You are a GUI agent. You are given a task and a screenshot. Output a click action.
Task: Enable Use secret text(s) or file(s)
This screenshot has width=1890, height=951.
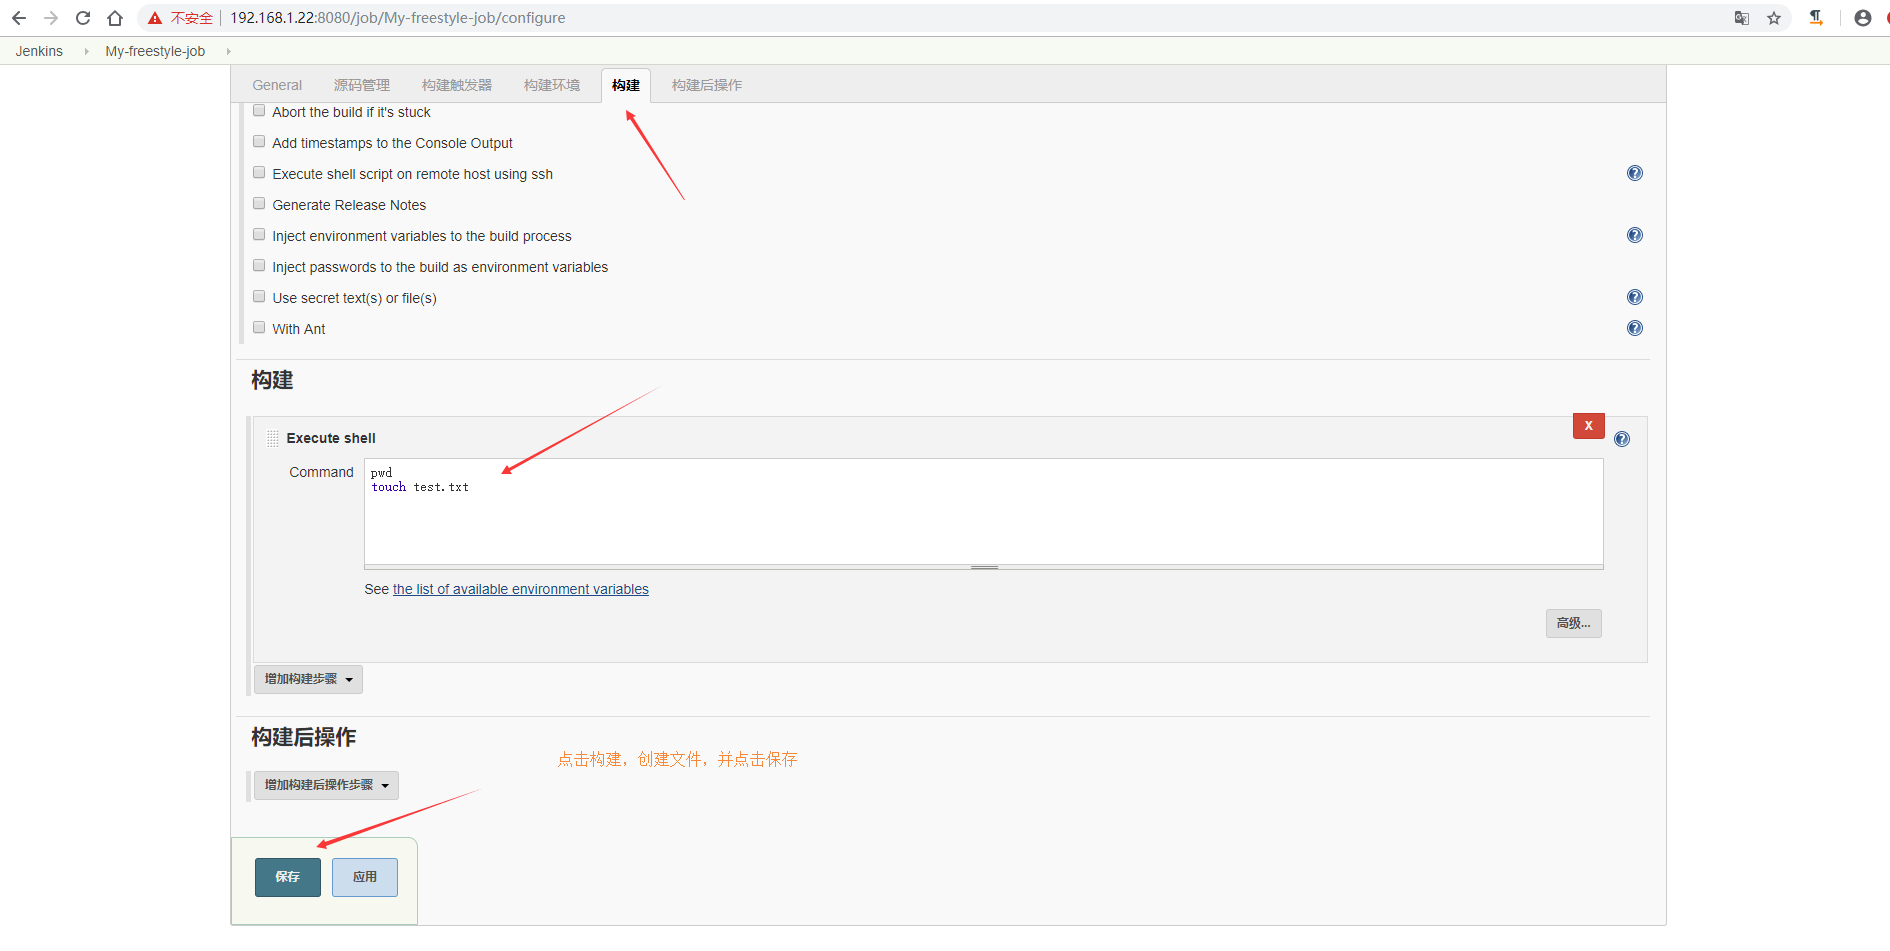[x=259, y=297]
